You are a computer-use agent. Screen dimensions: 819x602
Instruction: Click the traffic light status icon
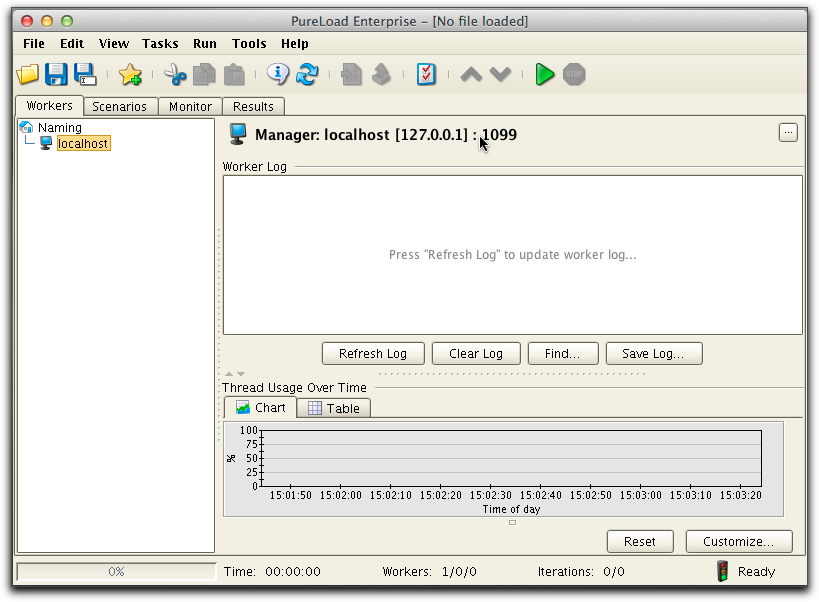(722, 571)
